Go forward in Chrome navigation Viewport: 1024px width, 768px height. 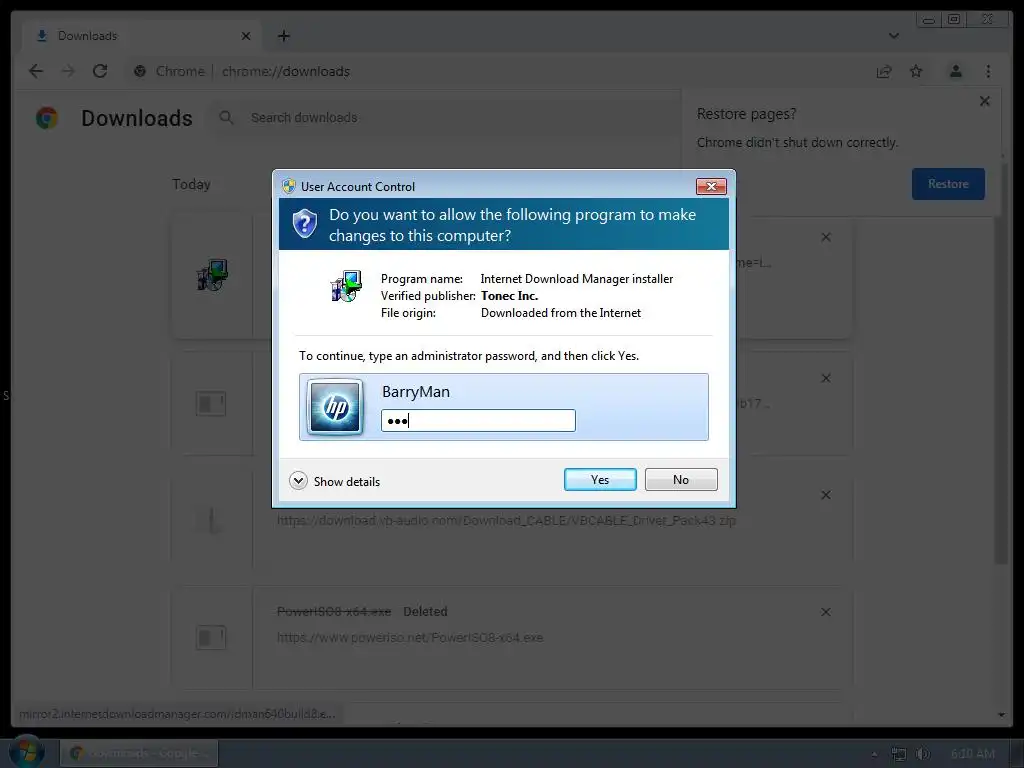coord(68,71)
